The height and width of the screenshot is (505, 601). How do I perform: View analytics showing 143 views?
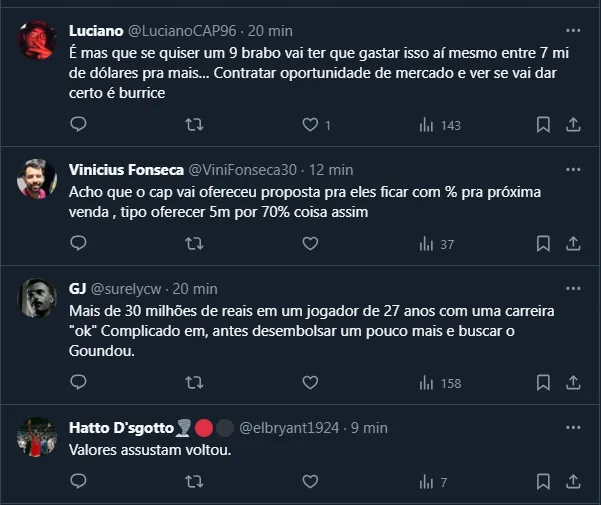pyautogui.click(x=427, y=125)
